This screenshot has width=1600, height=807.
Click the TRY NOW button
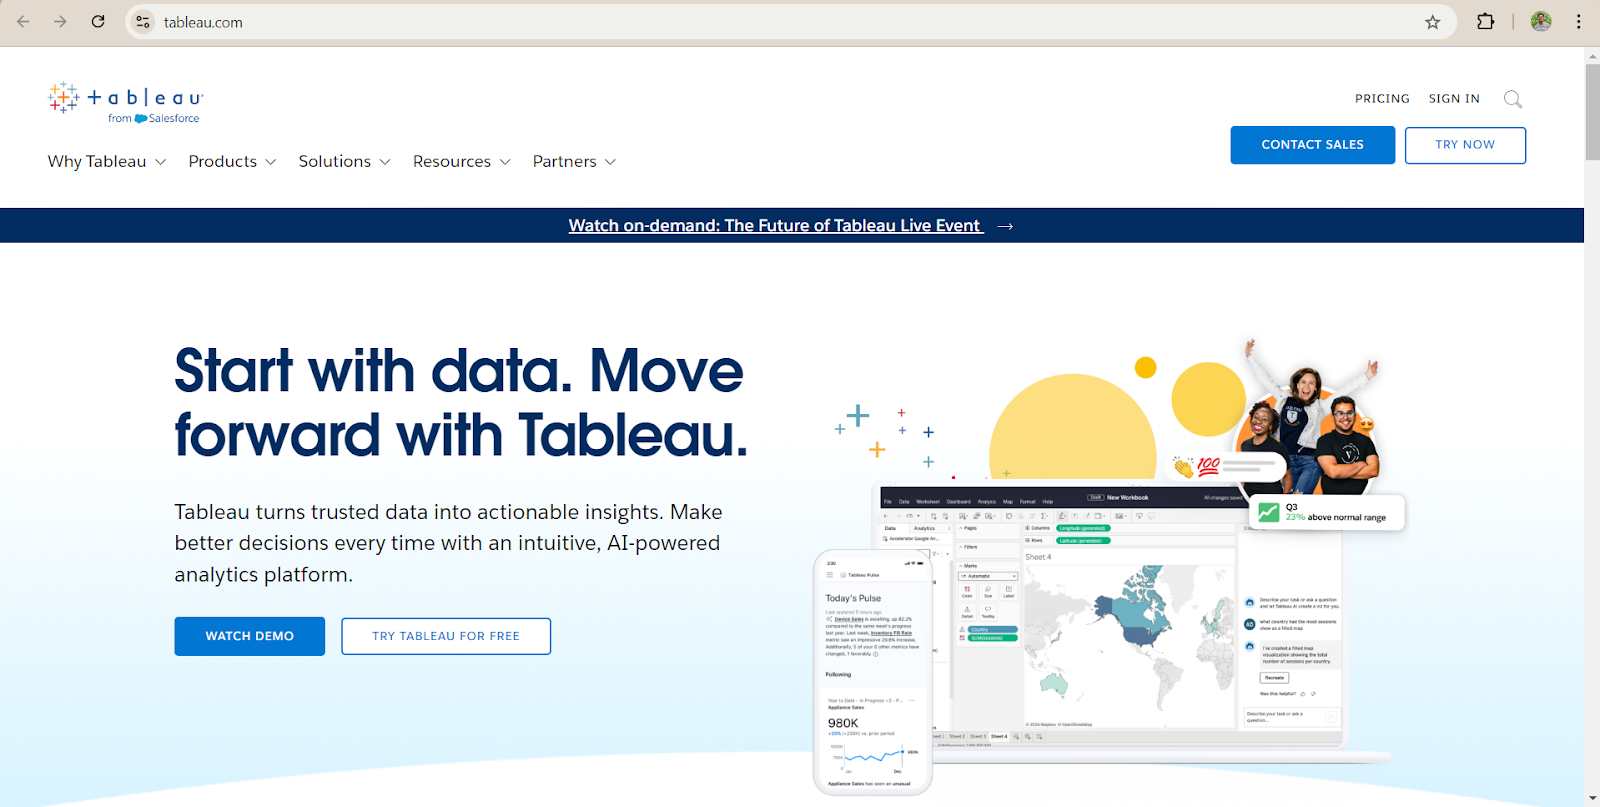[x=1465, y=145]
